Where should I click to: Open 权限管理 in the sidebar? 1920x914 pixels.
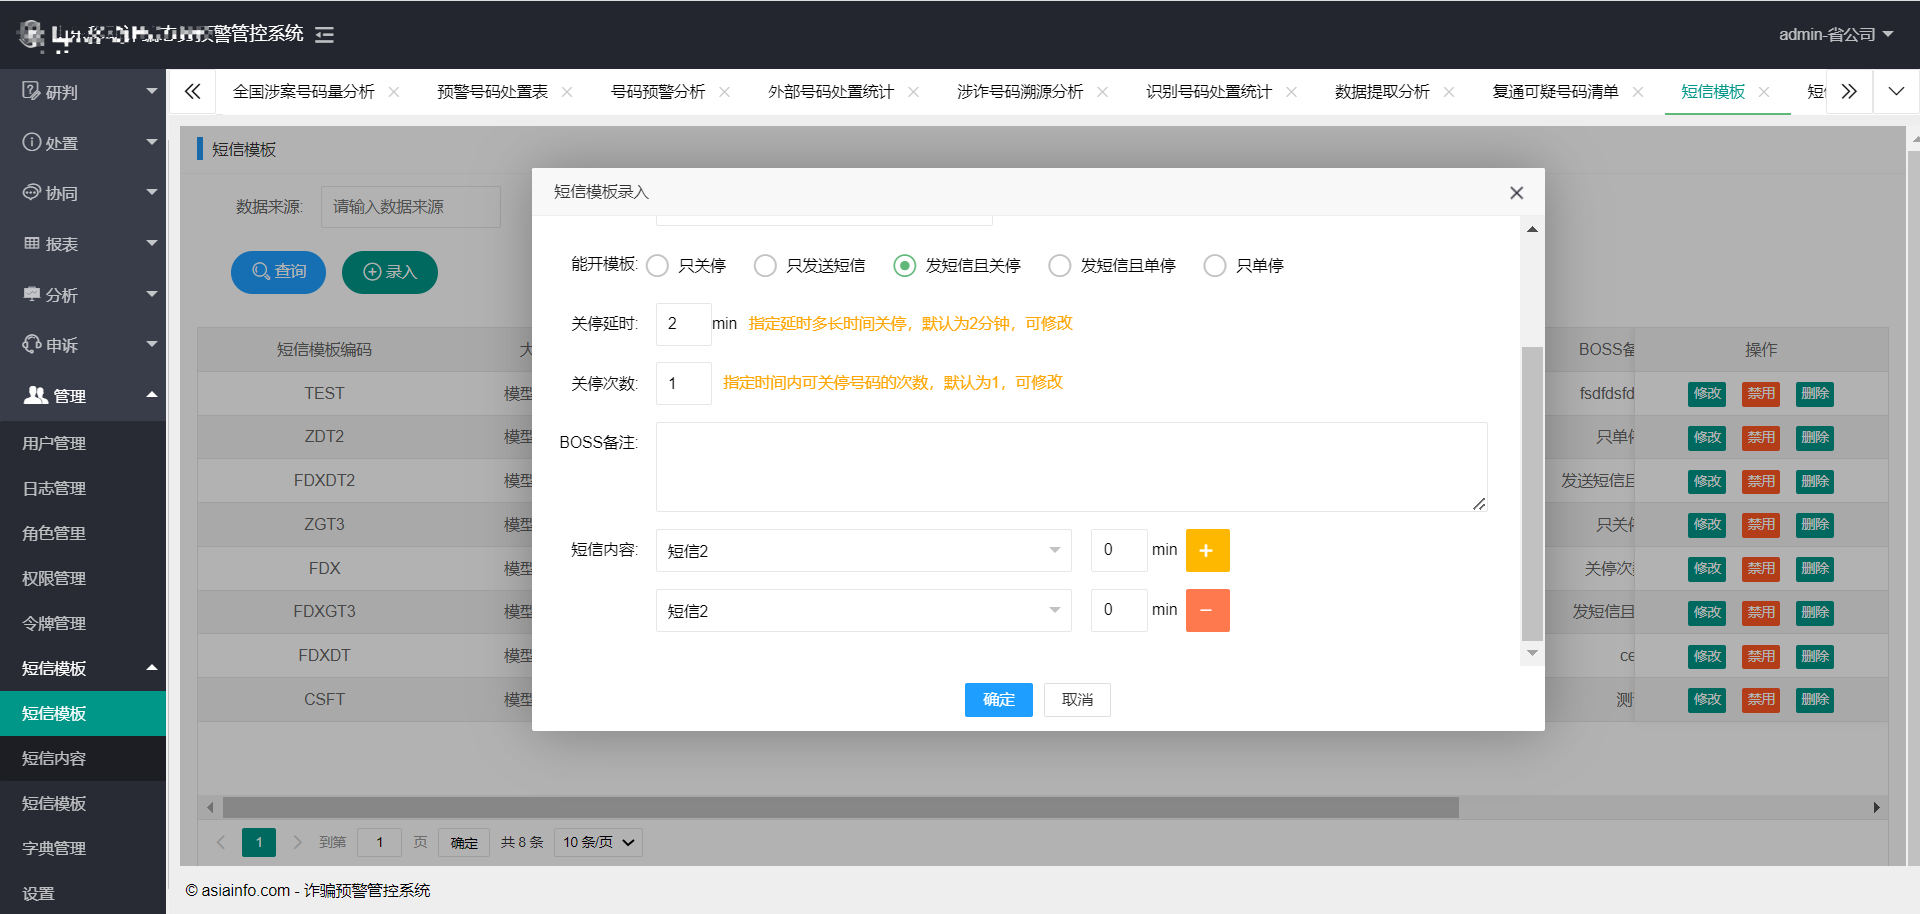[83, 578]
